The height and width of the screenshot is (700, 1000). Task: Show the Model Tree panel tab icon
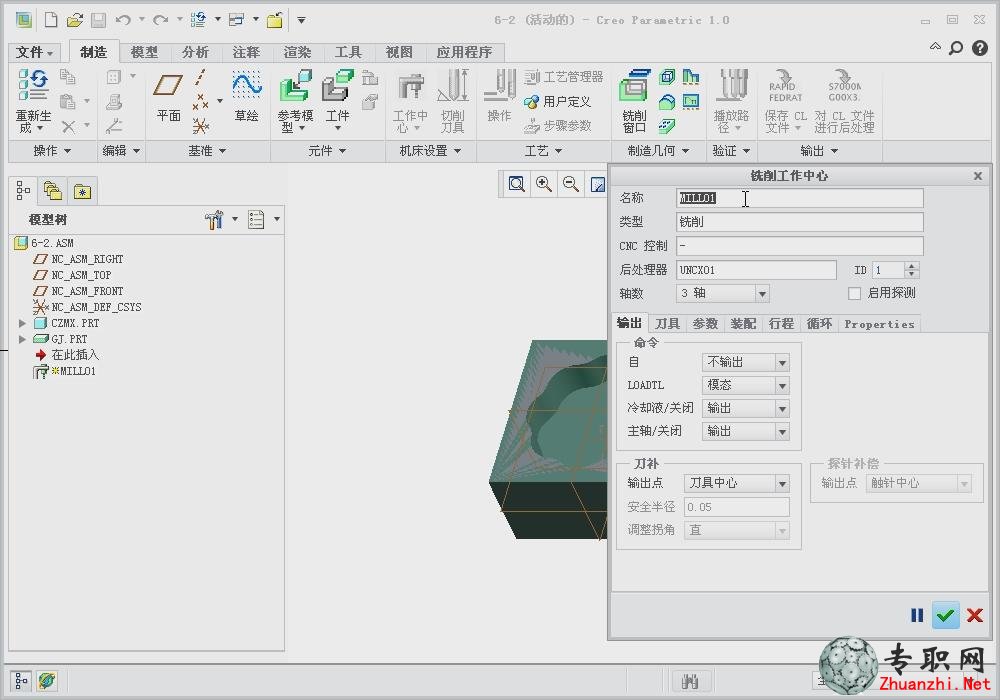[x=23, y=190]
